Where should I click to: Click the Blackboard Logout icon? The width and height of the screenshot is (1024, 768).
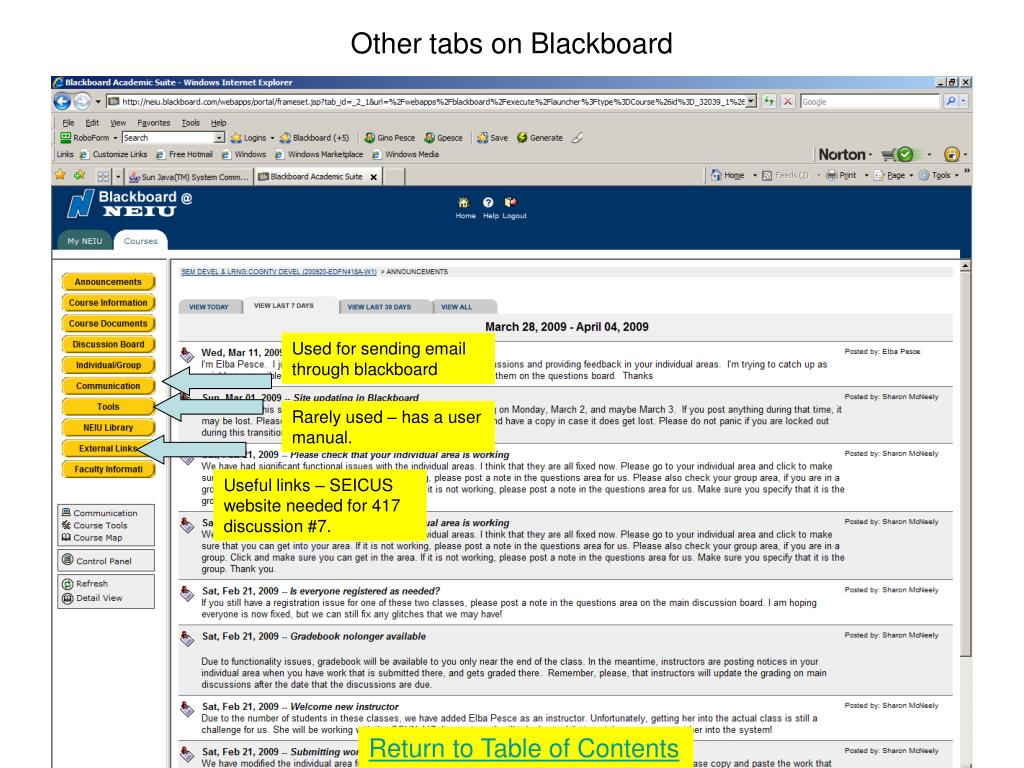pos(511,202)
